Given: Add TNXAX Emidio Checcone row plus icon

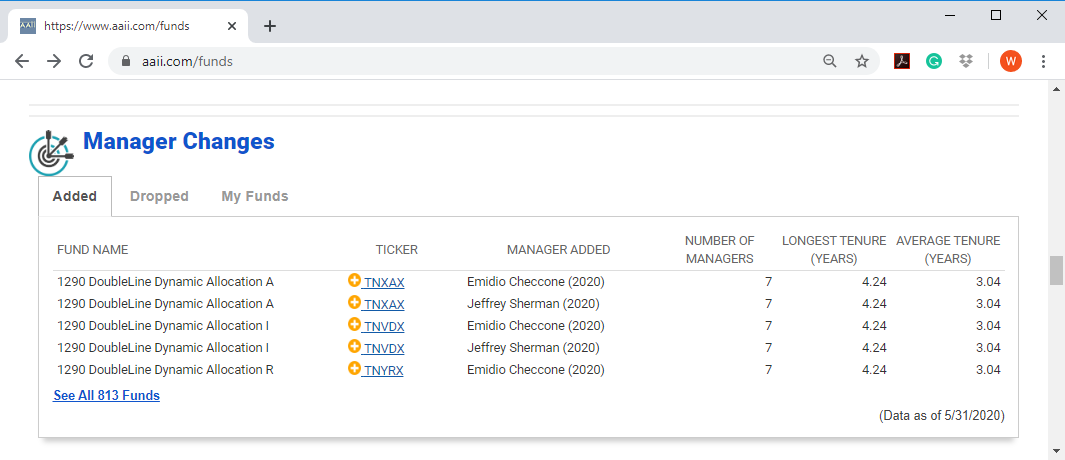Looking at the screenshot, I should (x=354, y=280).
